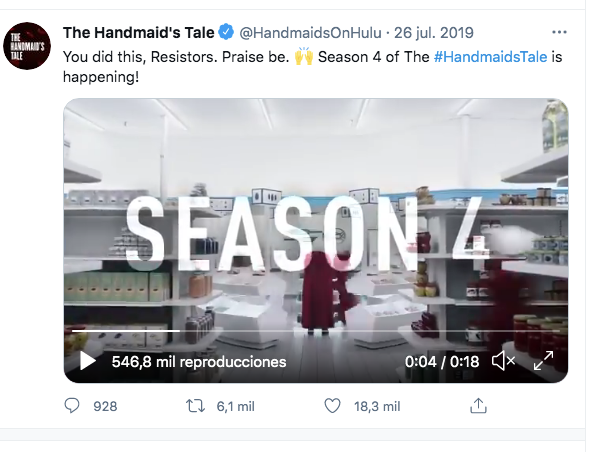Play the Season 4 video

point(88,361)
